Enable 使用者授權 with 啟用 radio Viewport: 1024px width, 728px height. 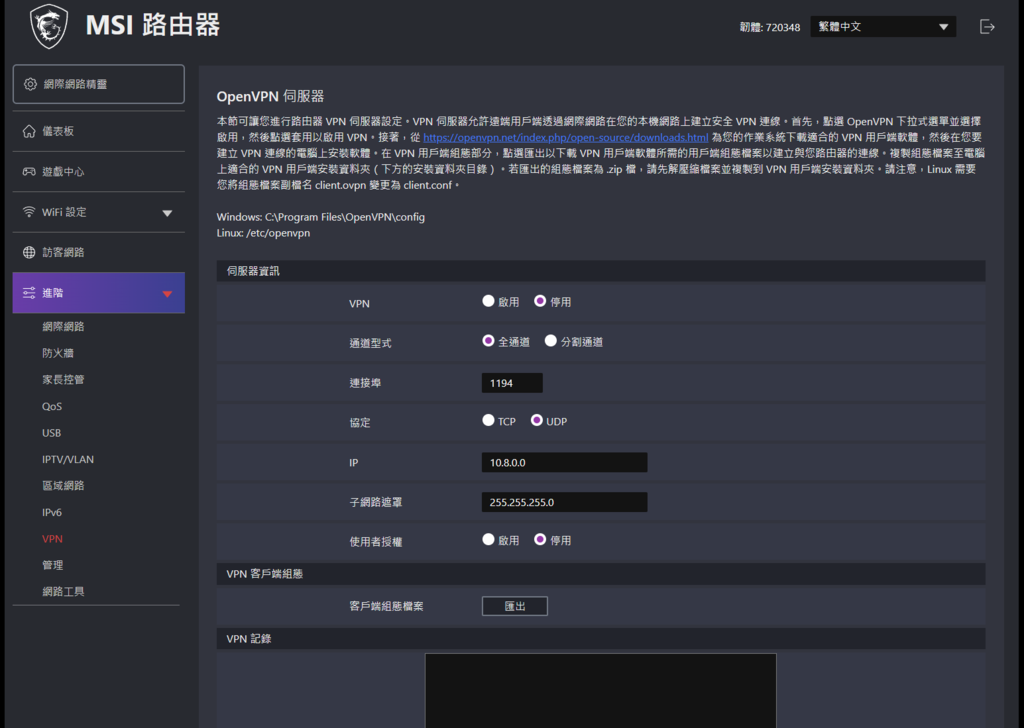pos(488,539)
